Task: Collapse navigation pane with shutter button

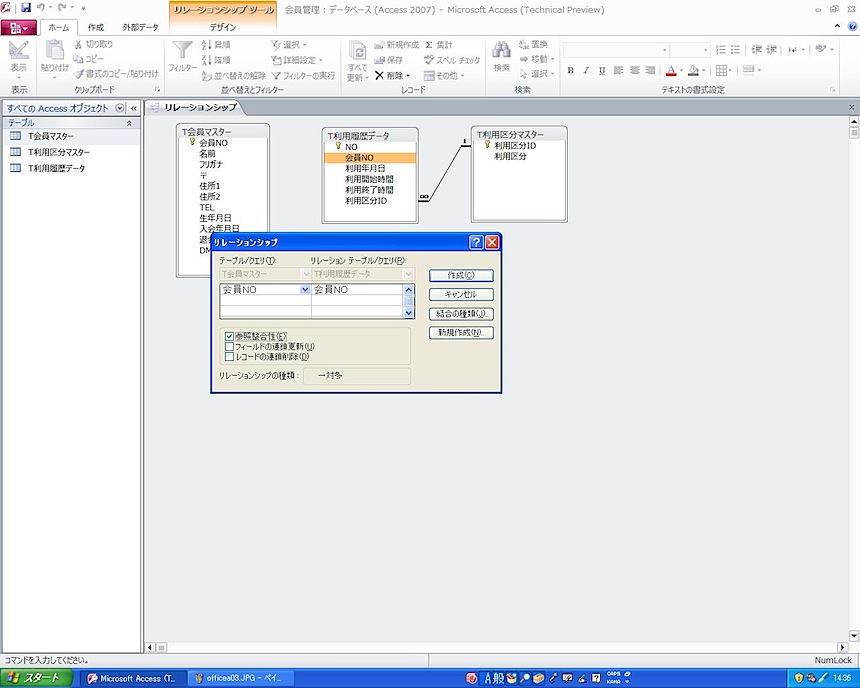Action: [x=134, y=108]
